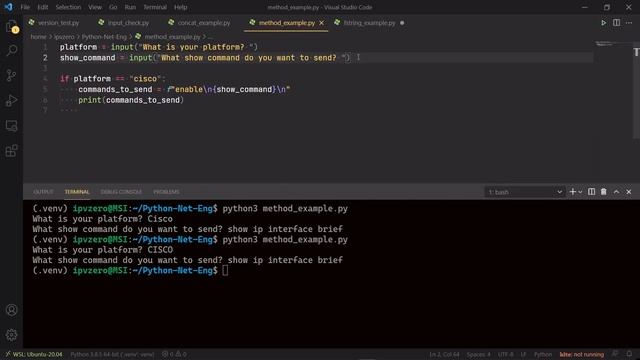Click the kite: not running status

tap(582, 354)
